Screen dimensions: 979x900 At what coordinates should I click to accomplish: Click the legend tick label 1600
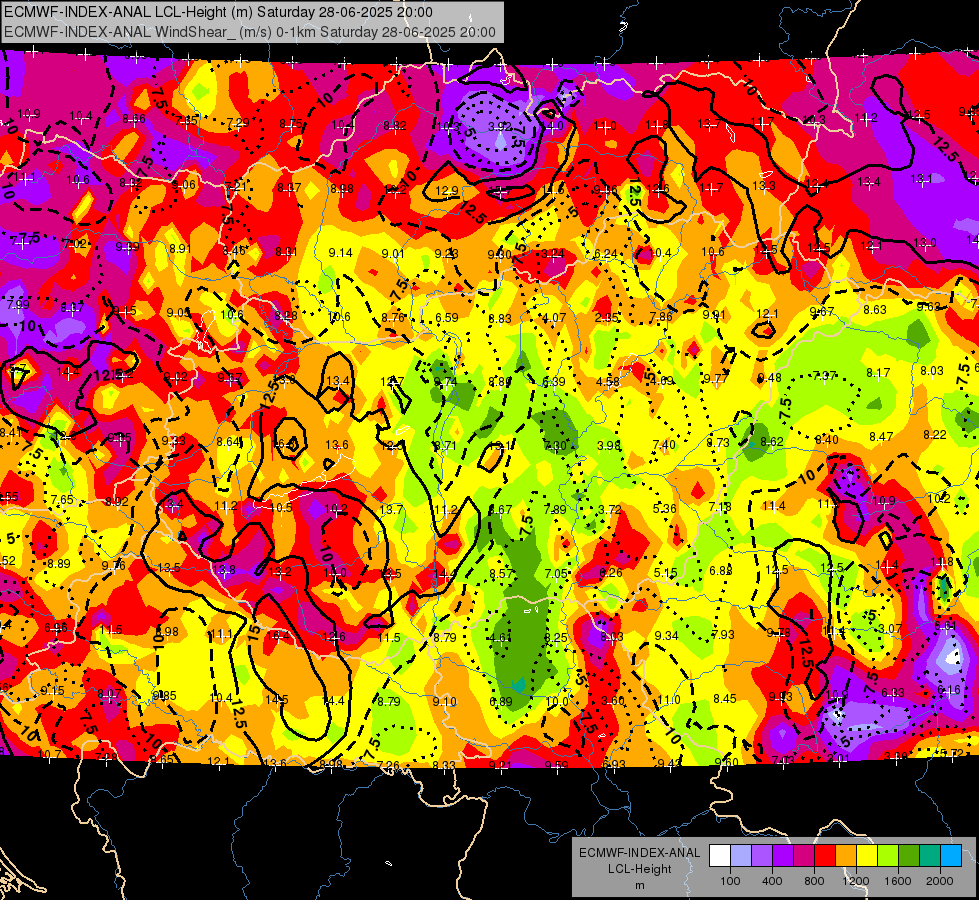[x=898, y=881]
